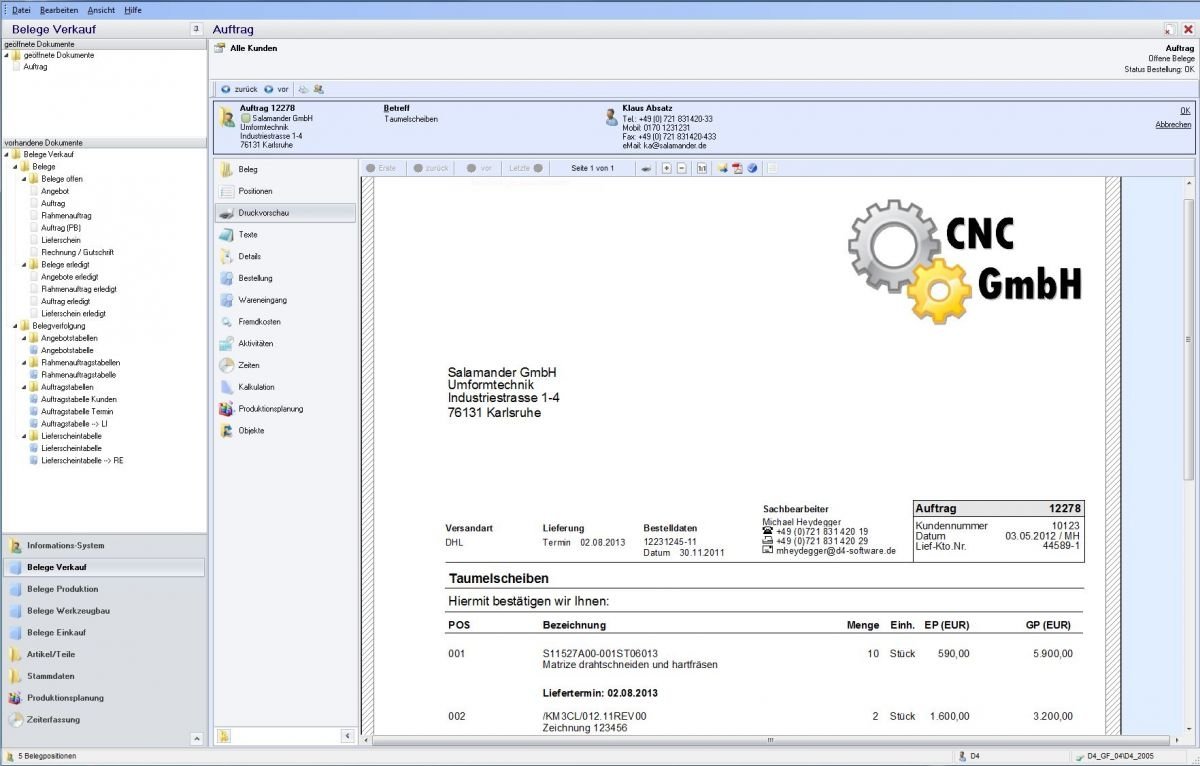Open Produktionsplanung in the bottom navigation pane

click(104, 698)
